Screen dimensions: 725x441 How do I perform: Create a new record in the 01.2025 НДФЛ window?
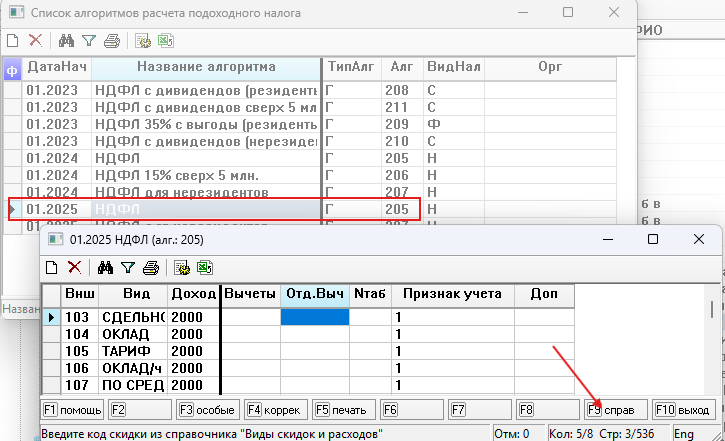pyautogui.click(x=51, y=267)
